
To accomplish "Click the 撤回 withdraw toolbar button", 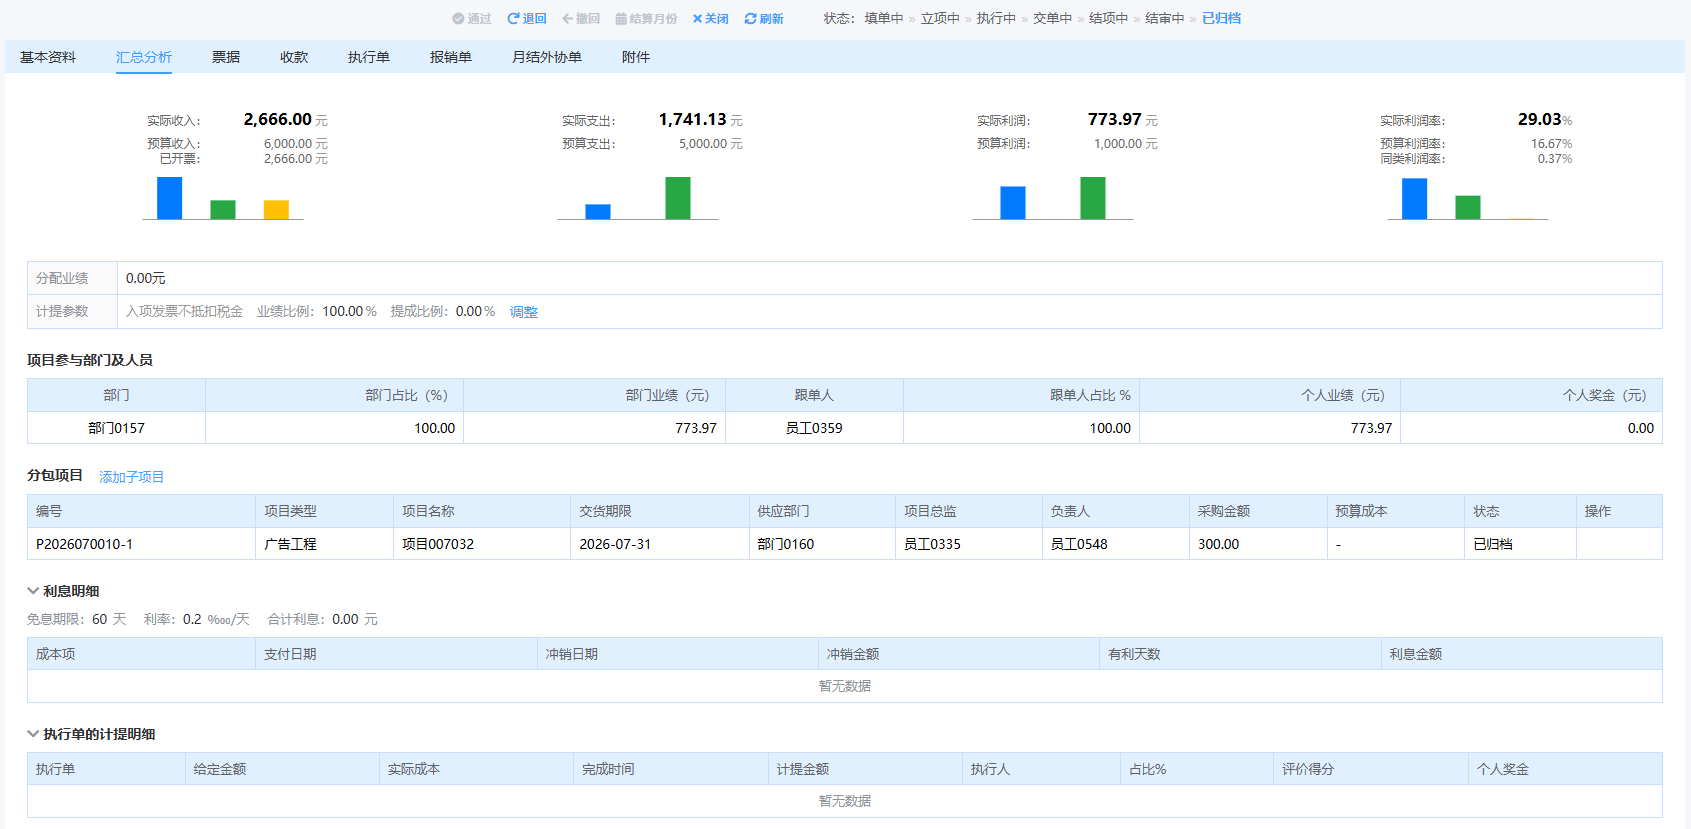I will pyautogui.click(x=581, y=19).
